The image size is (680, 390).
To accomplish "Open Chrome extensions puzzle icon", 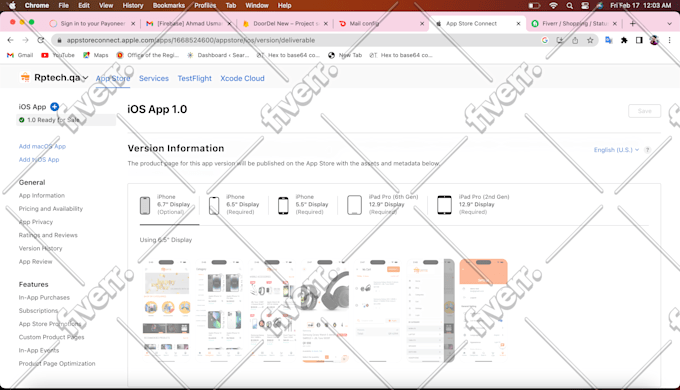I will 624,40.
